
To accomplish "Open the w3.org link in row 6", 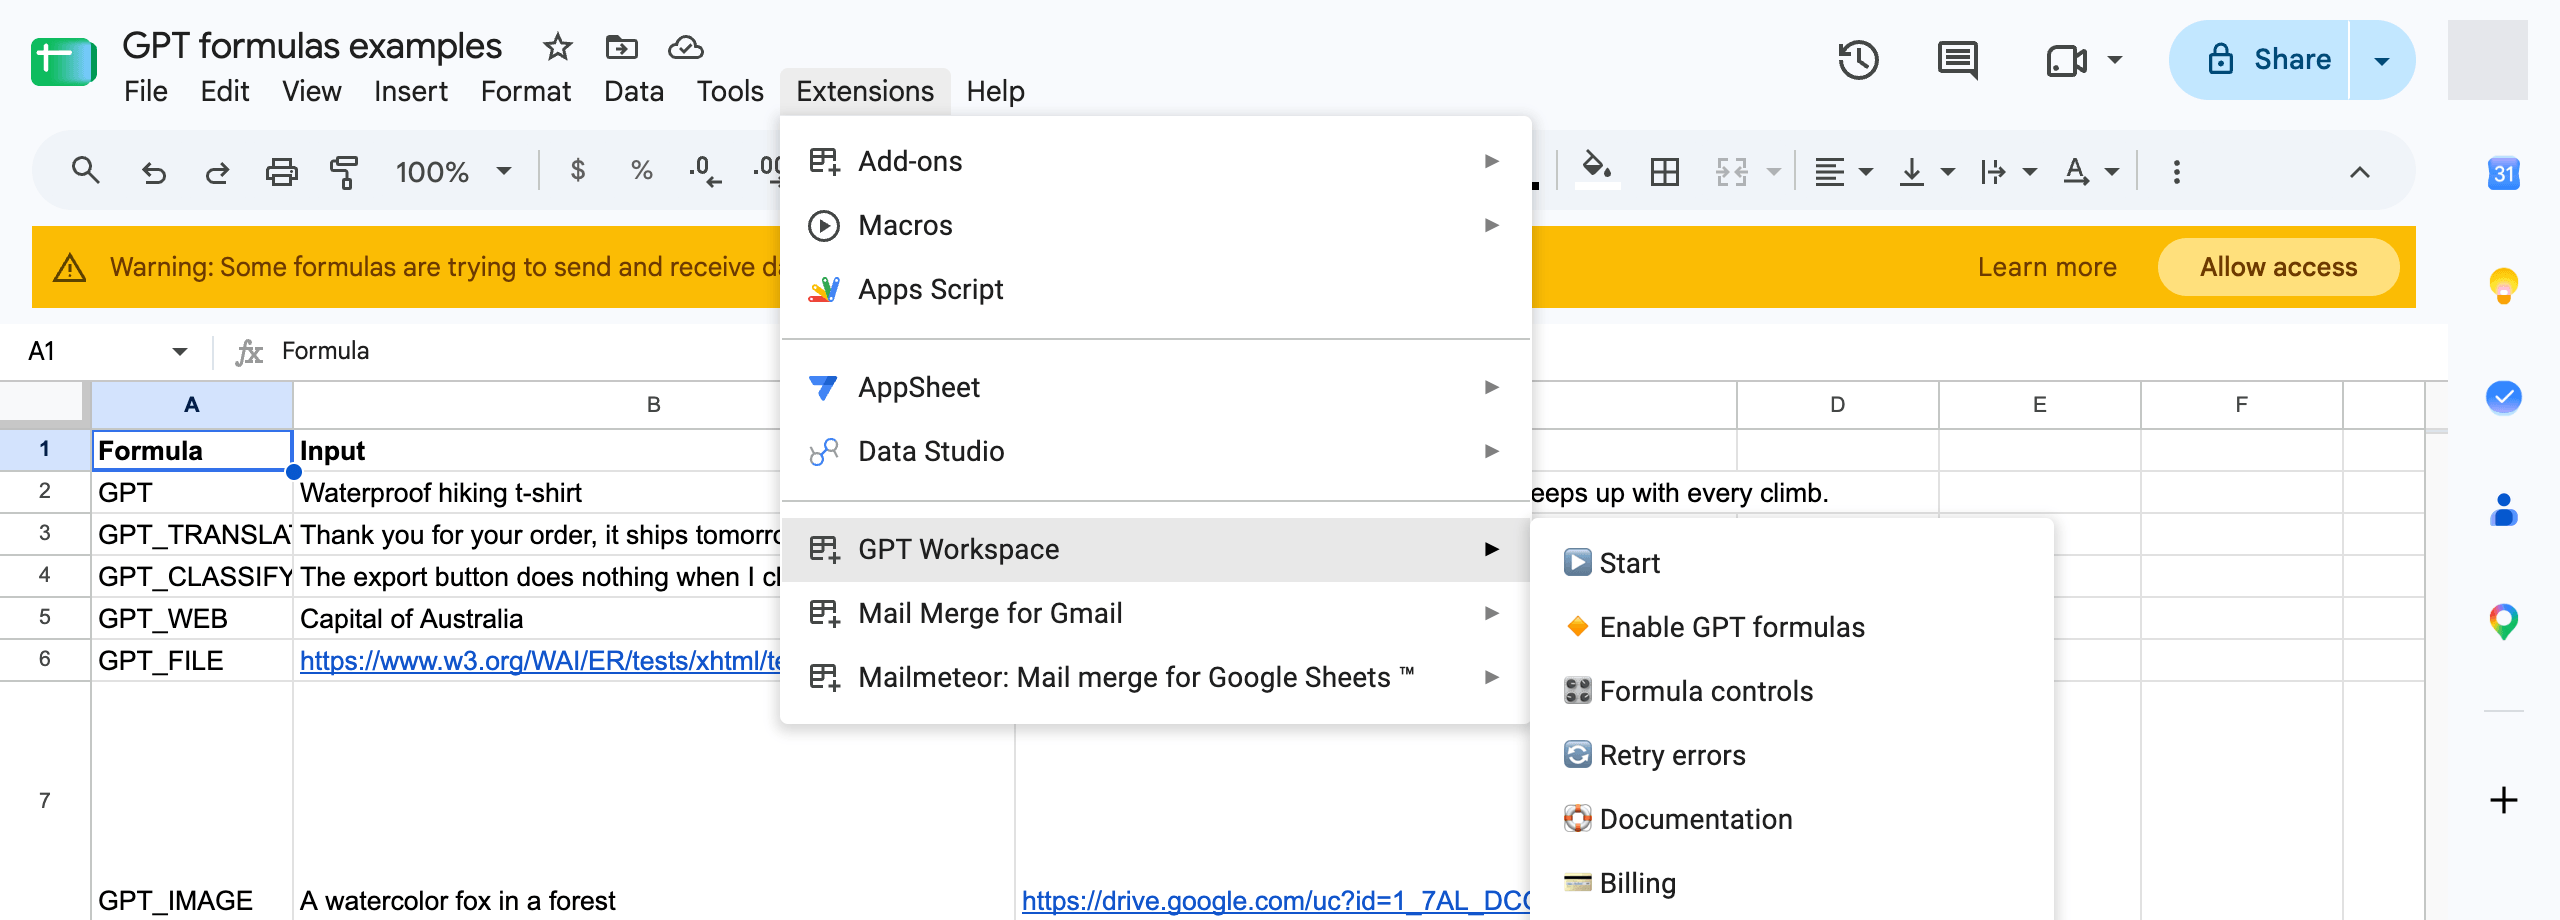I will (540, 661).
